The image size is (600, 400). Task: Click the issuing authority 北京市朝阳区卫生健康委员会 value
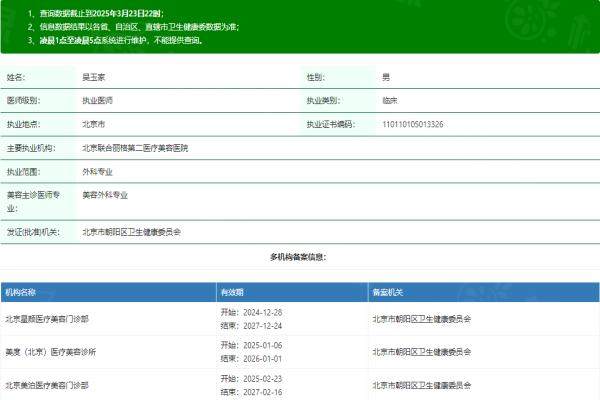pyautogui.click(x=131, y=231)
